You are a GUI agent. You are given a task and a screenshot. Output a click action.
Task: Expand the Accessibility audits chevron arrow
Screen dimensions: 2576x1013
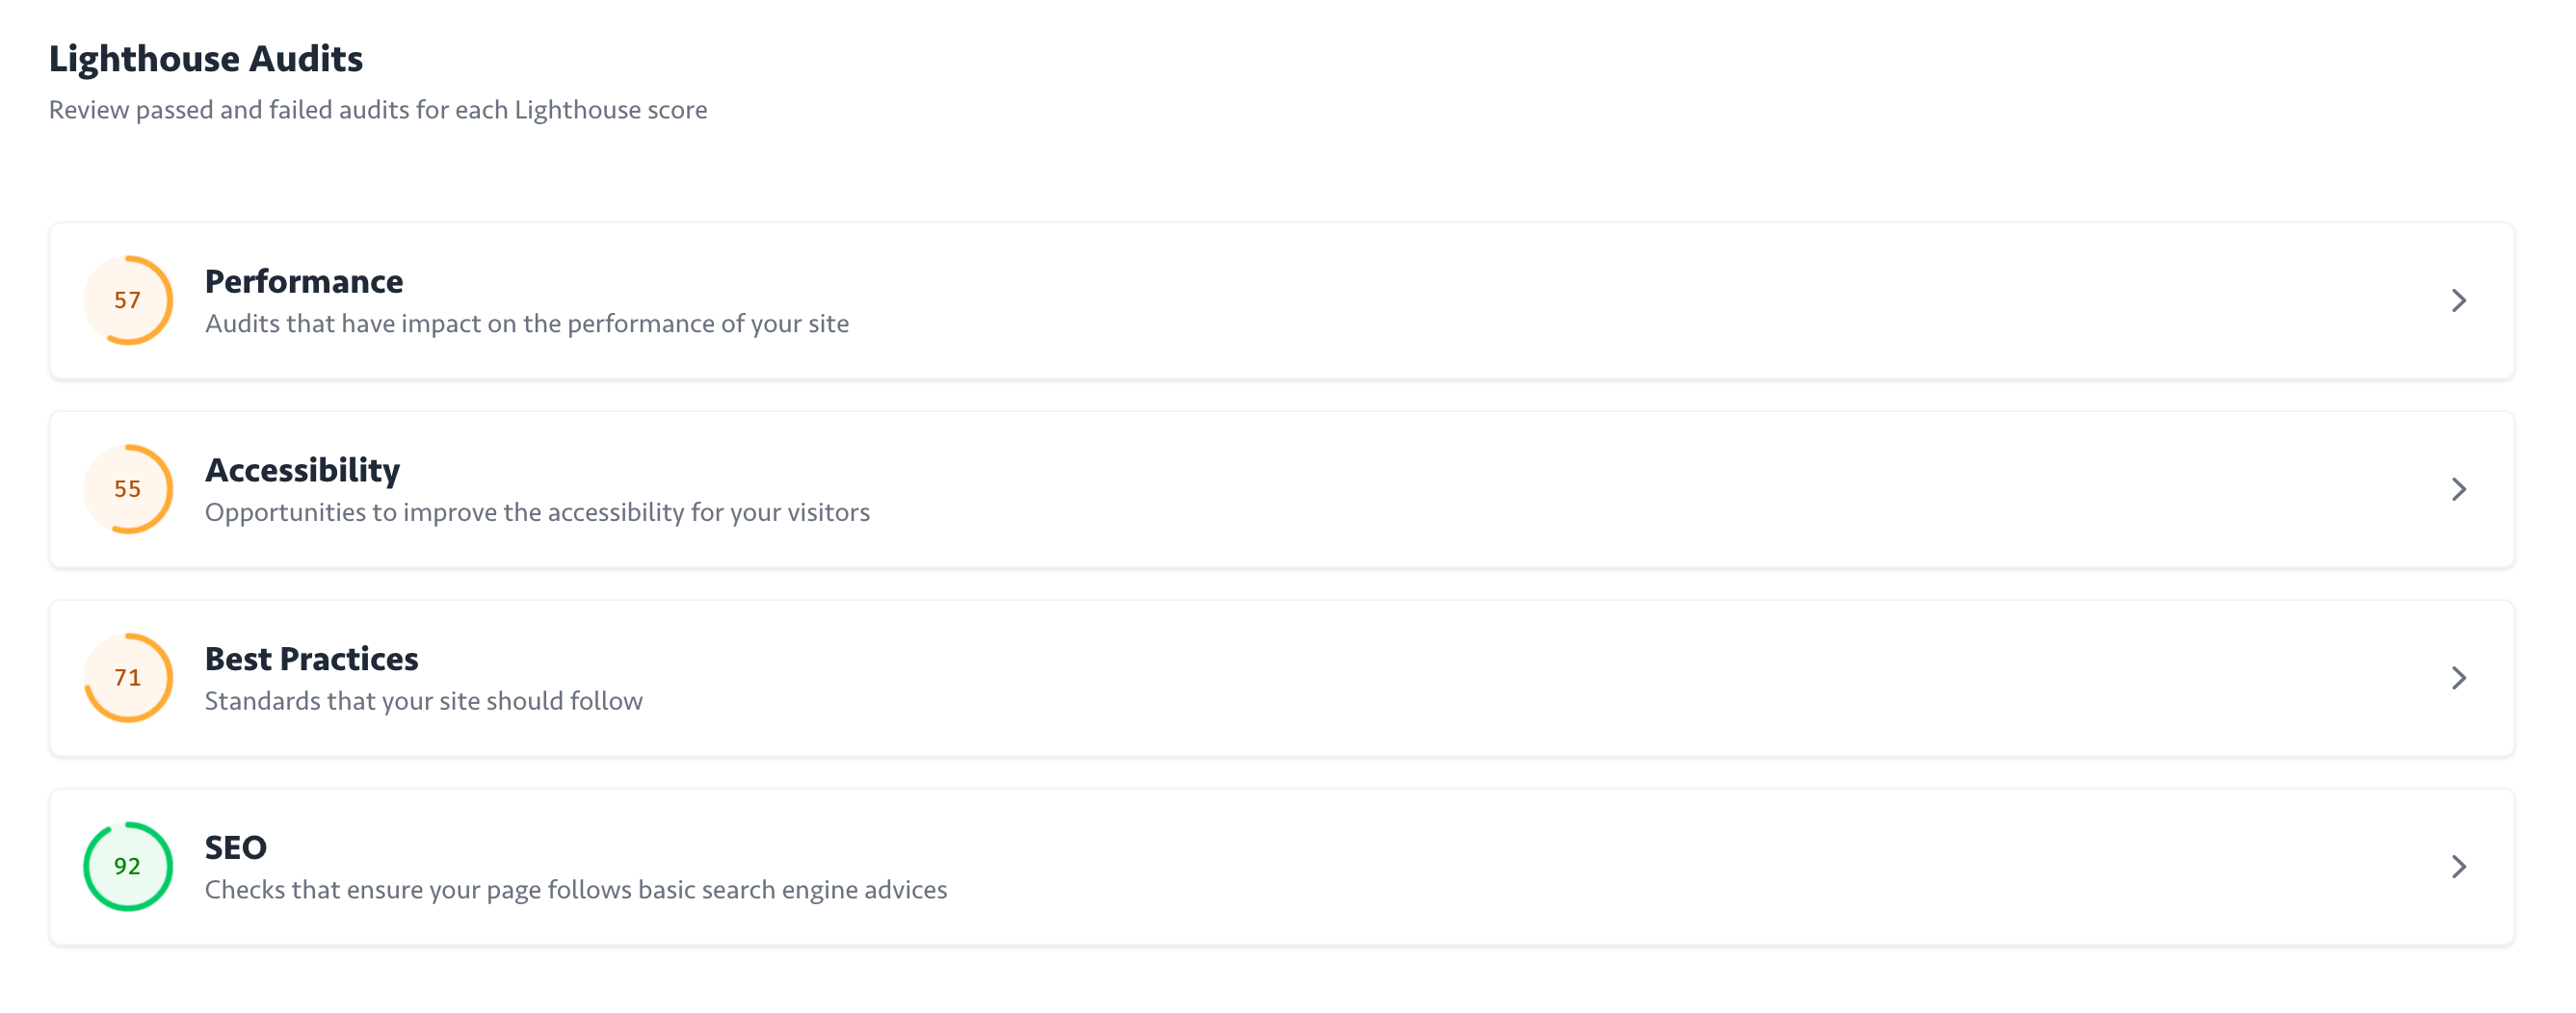pos(2458,489)
